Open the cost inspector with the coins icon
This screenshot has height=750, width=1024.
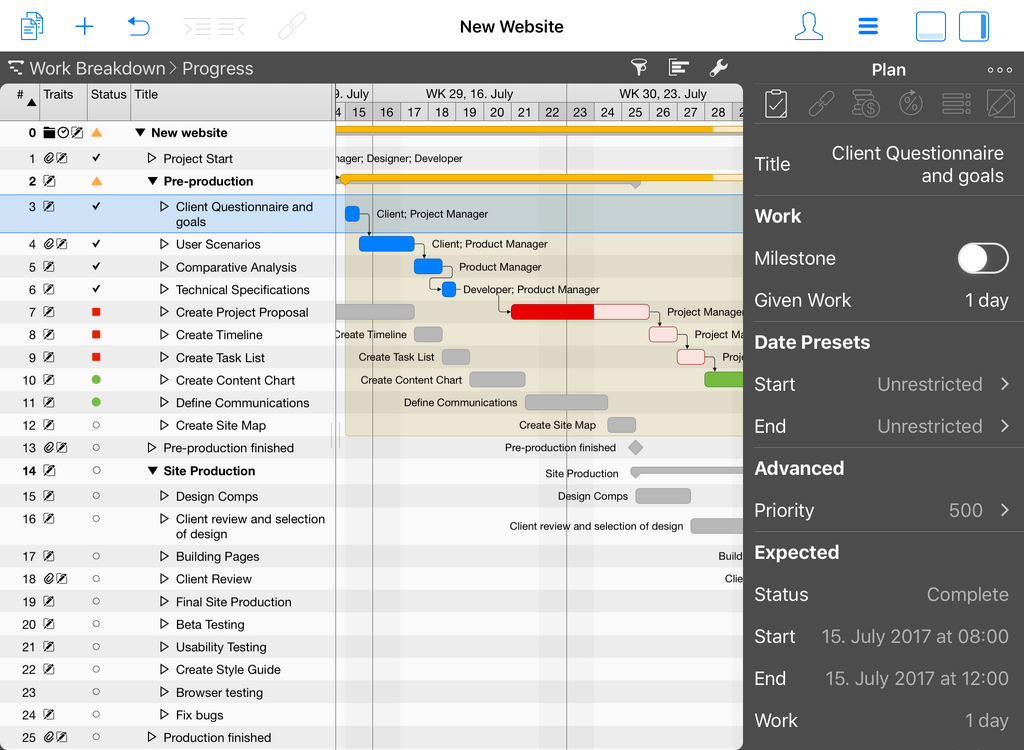[865, 103]
